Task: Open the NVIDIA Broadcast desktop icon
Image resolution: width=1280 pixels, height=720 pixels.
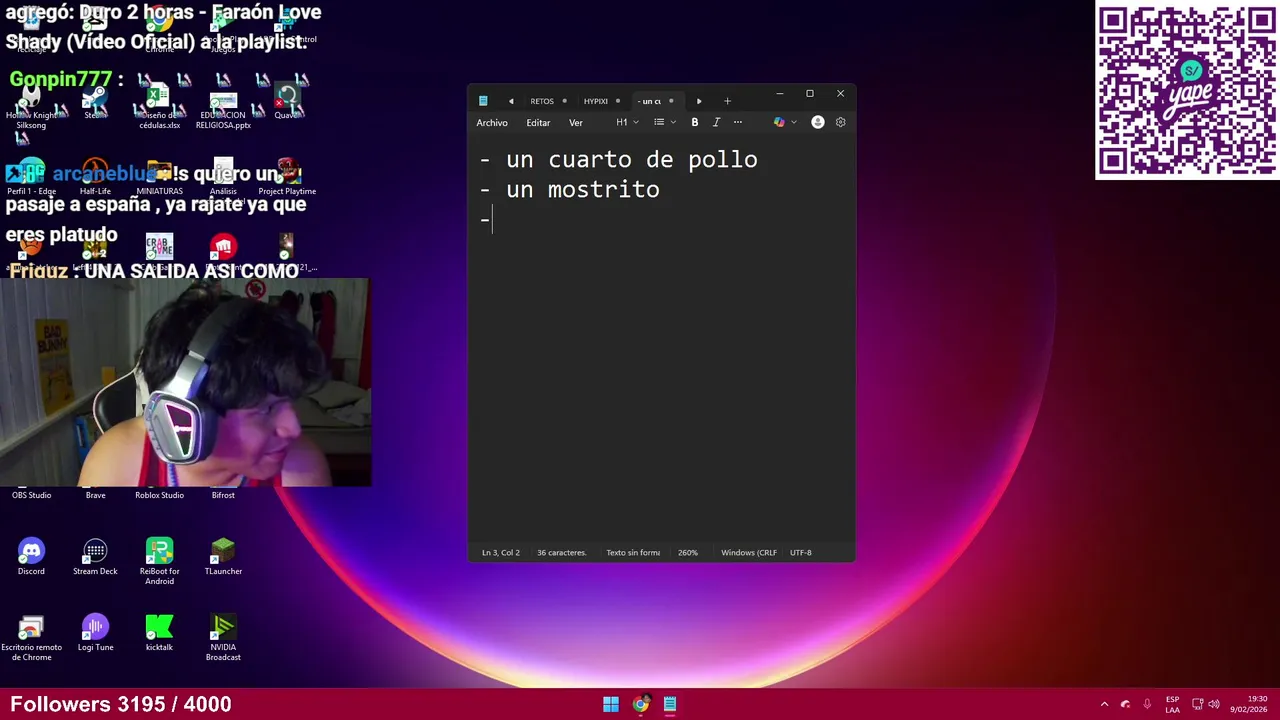Action: 223,638
